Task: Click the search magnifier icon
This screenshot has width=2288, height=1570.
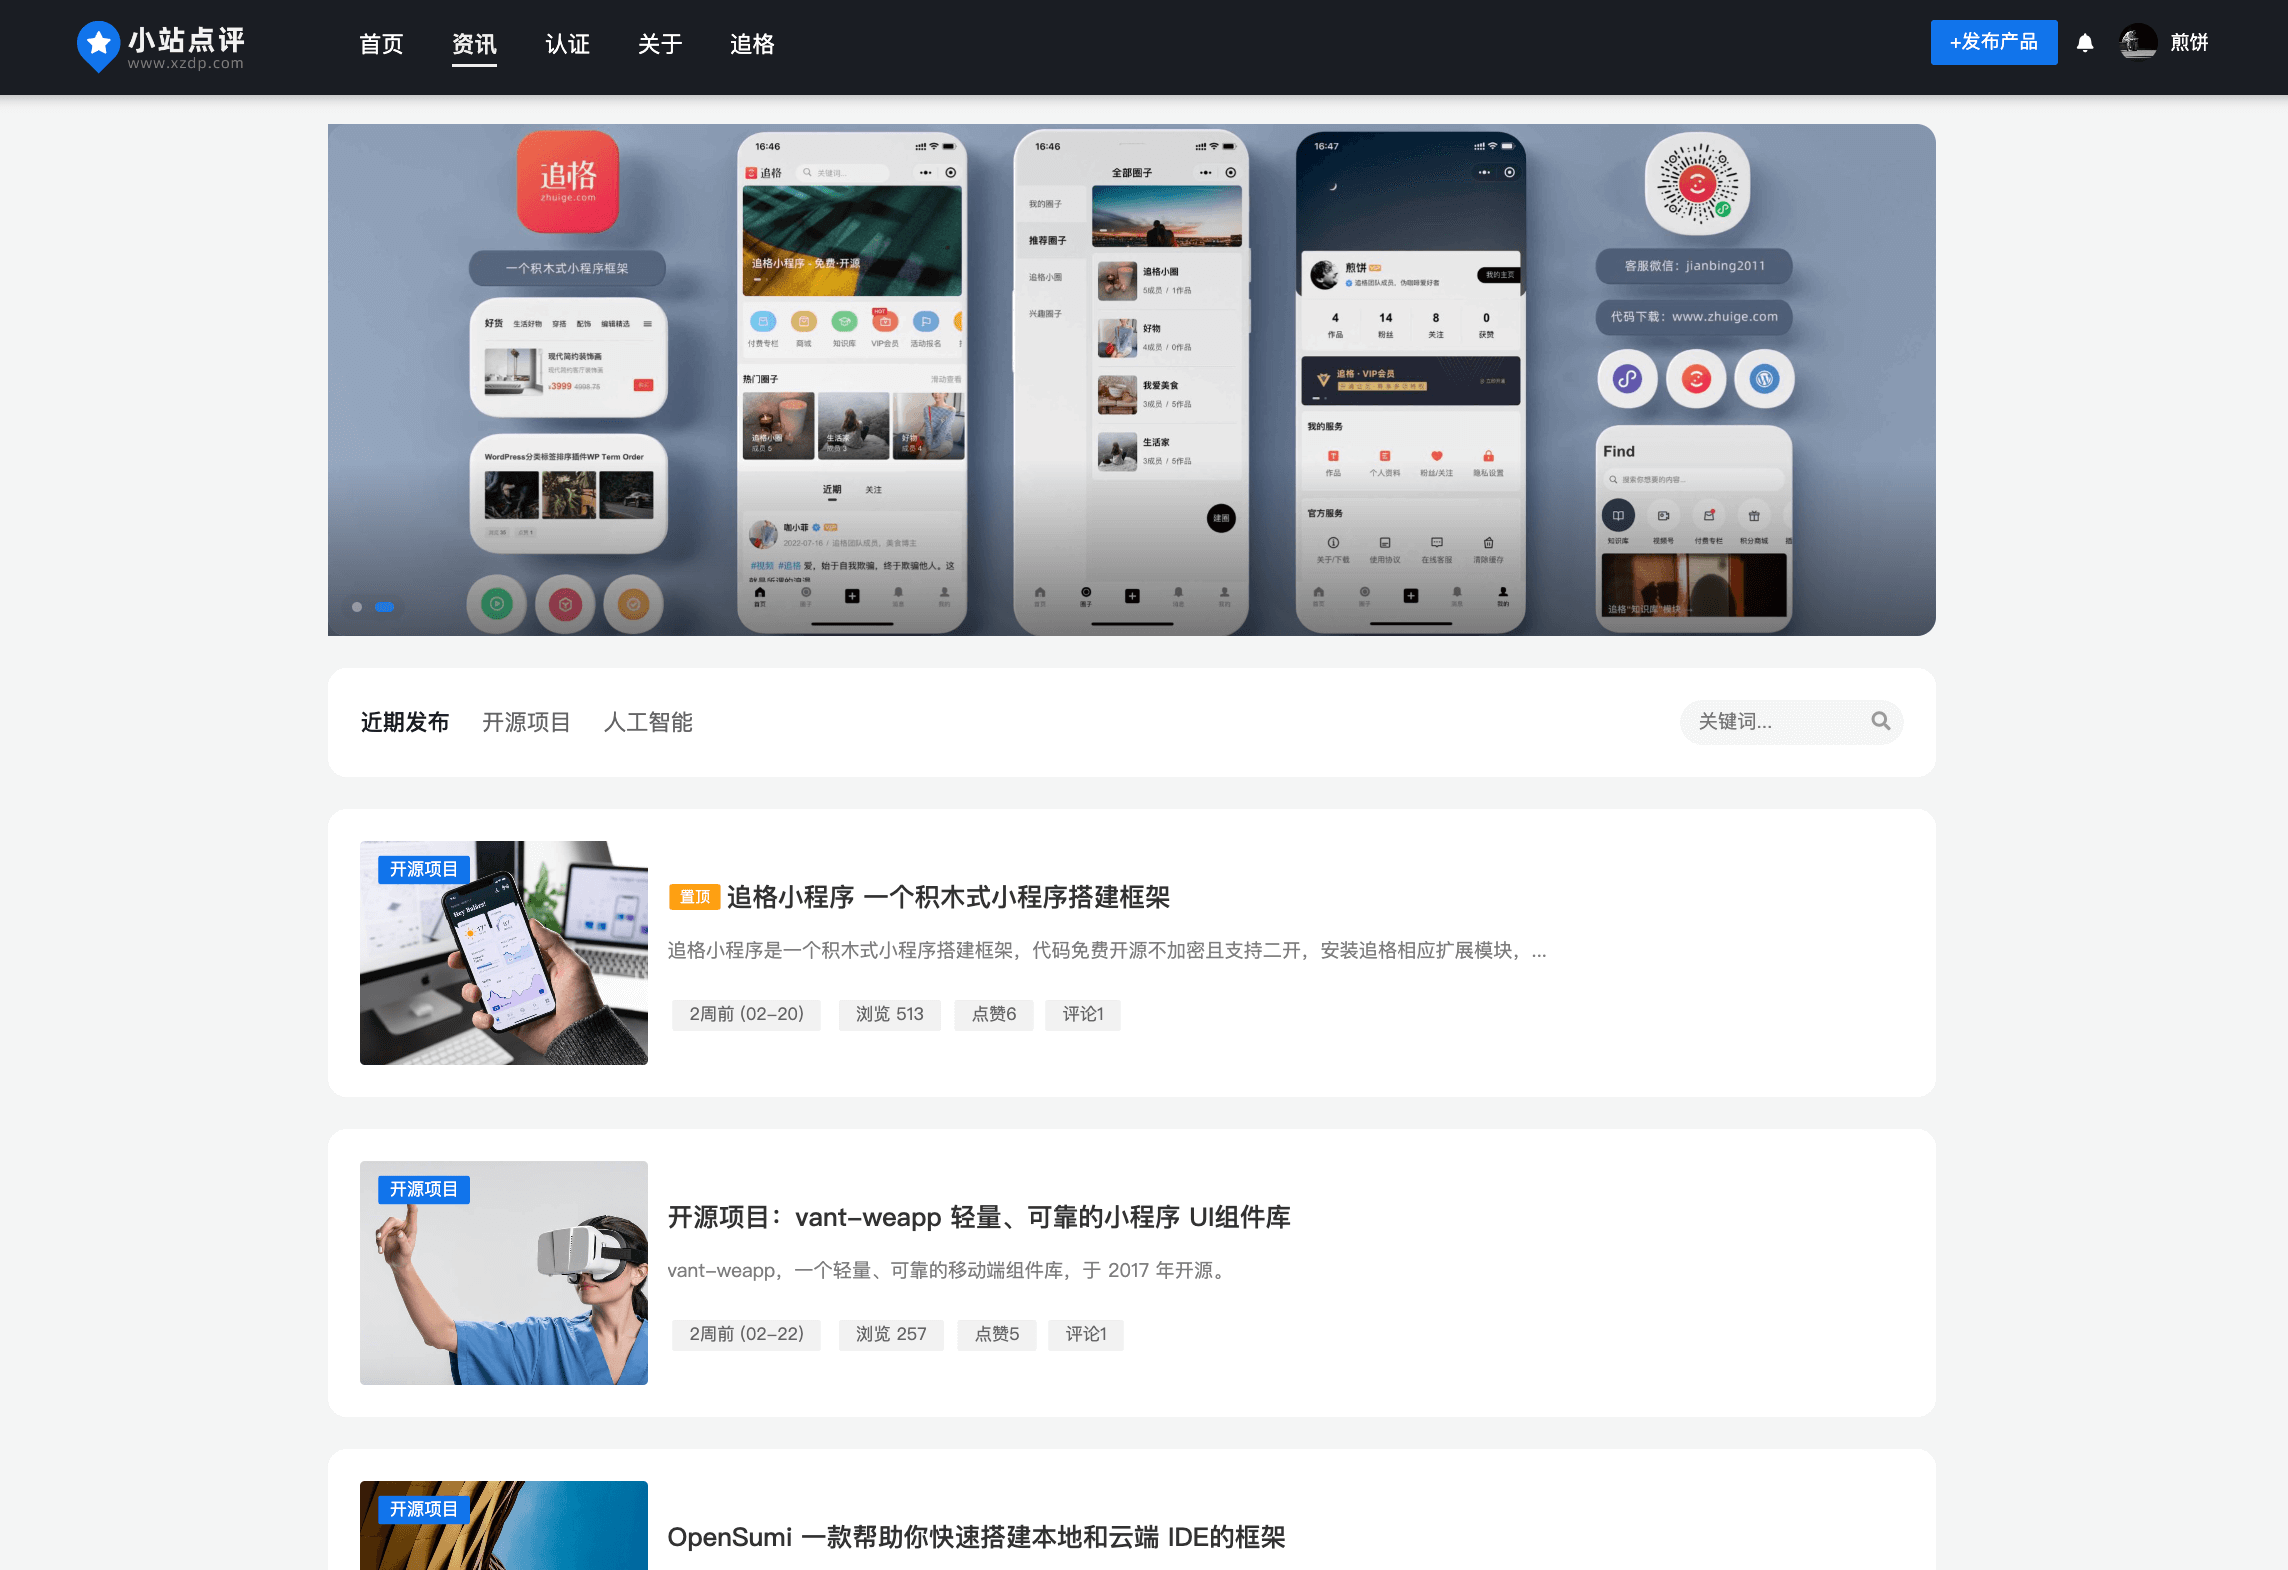Action: 1881,721
